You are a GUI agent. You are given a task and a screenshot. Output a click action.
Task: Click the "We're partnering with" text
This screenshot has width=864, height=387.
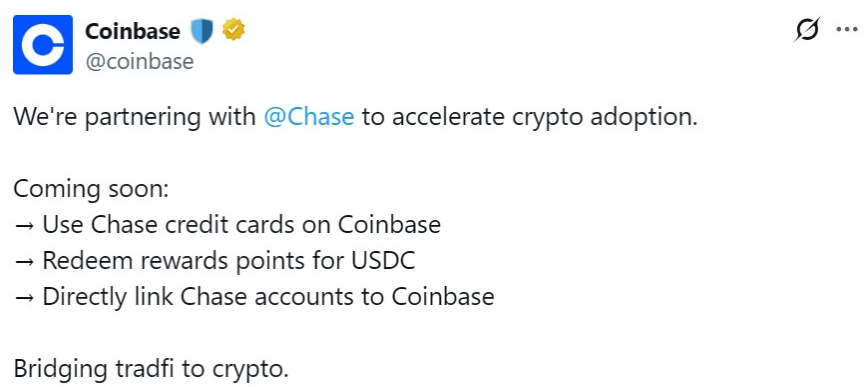[x=135, y=117]
